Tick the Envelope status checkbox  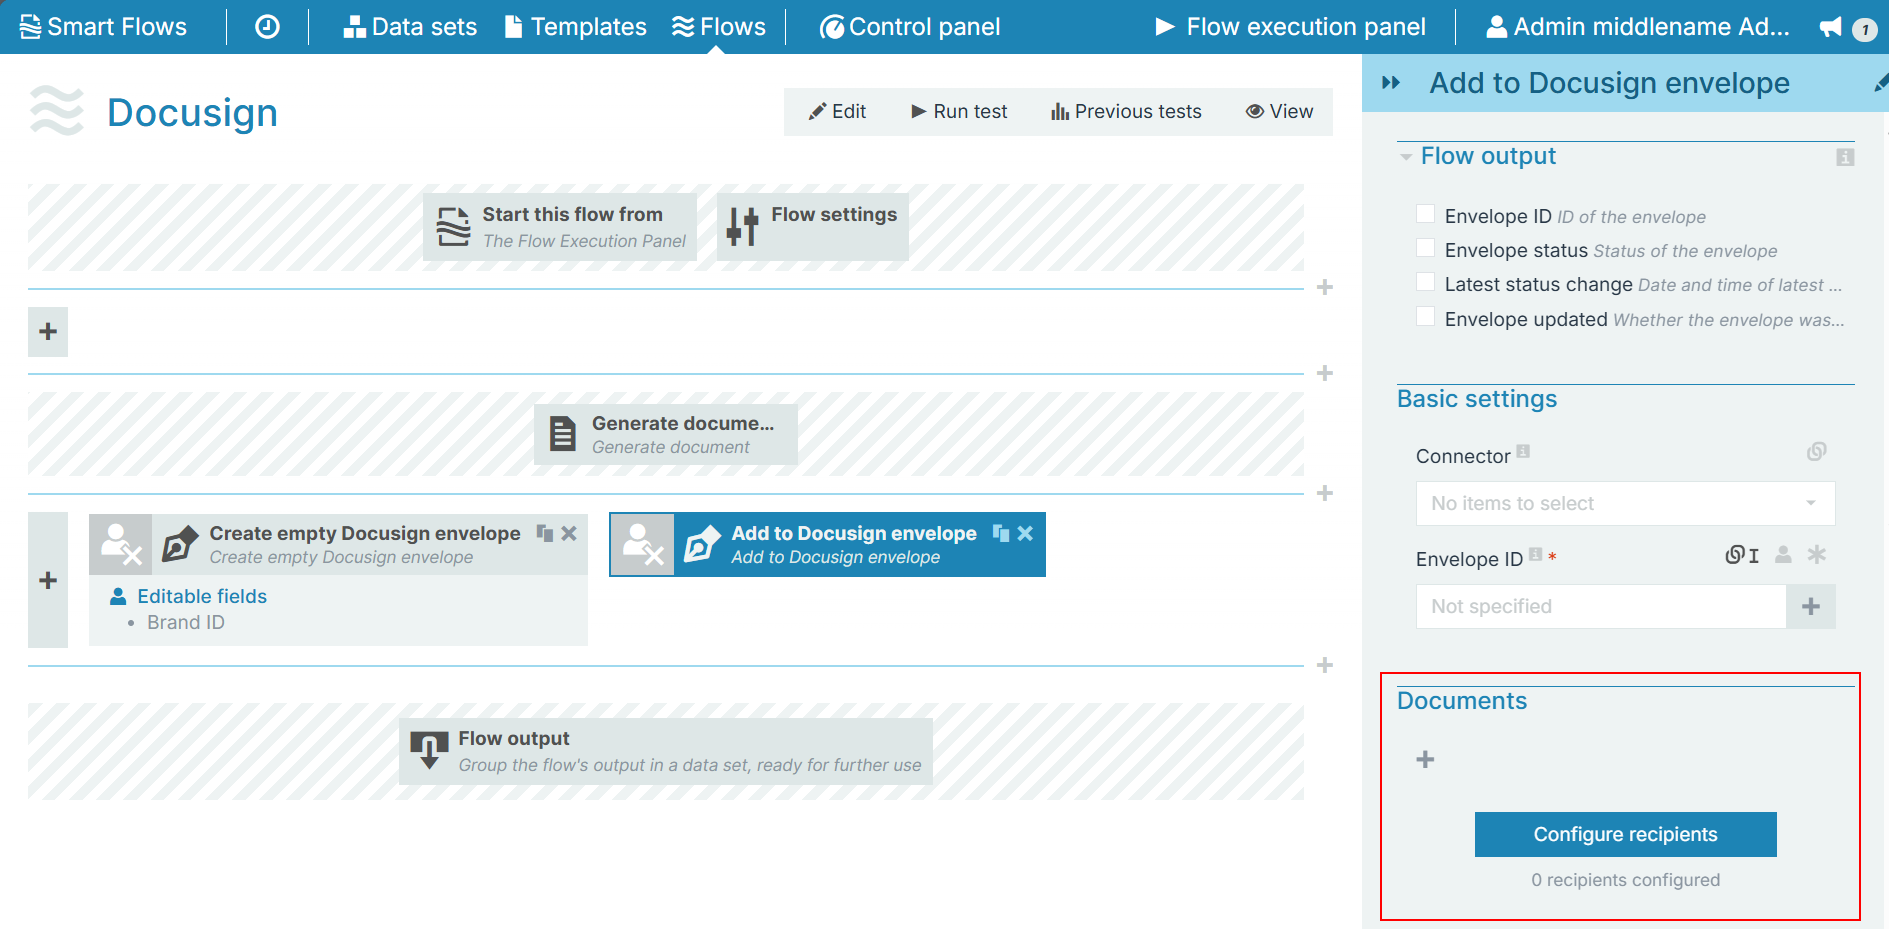[1426, 248]
